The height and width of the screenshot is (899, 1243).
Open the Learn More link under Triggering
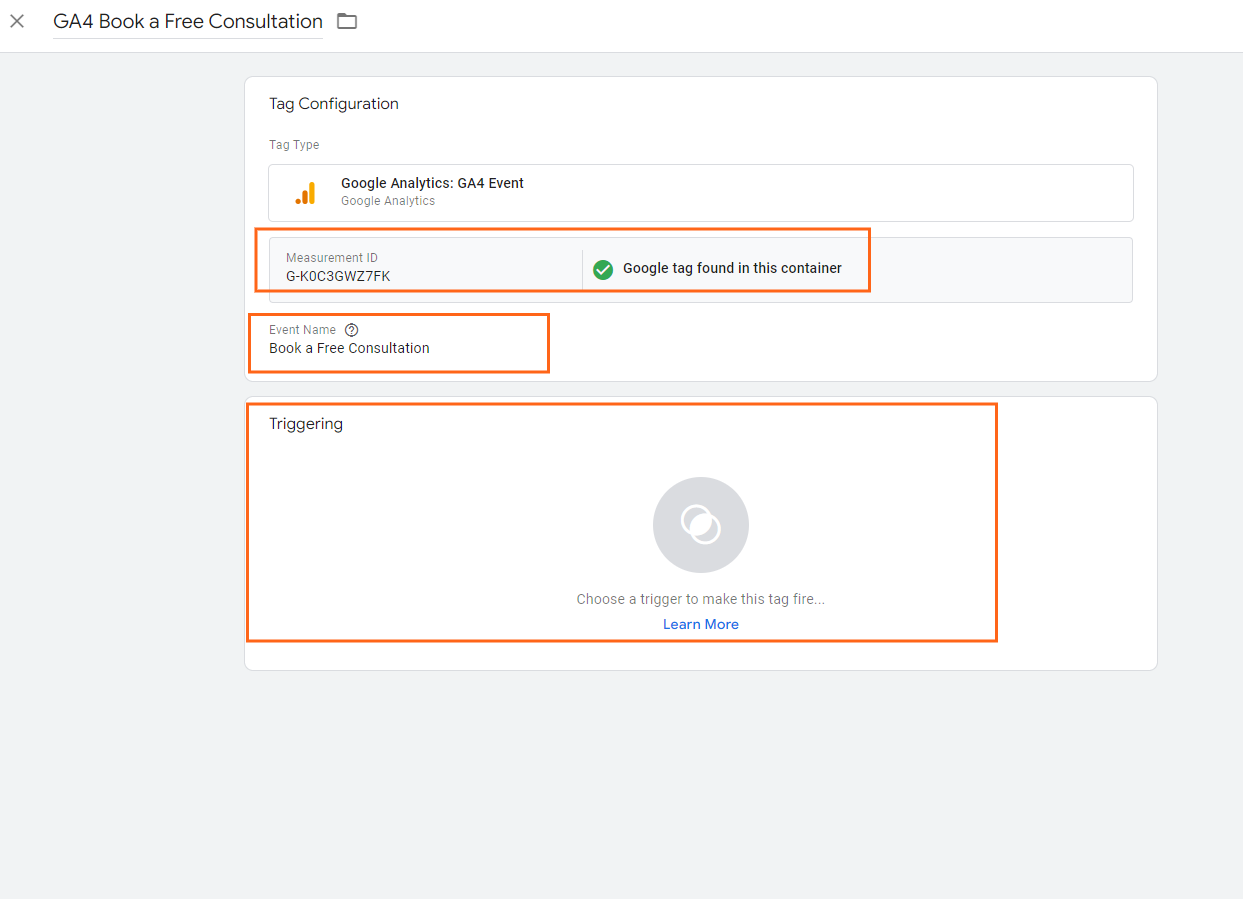tap(701, 624)
